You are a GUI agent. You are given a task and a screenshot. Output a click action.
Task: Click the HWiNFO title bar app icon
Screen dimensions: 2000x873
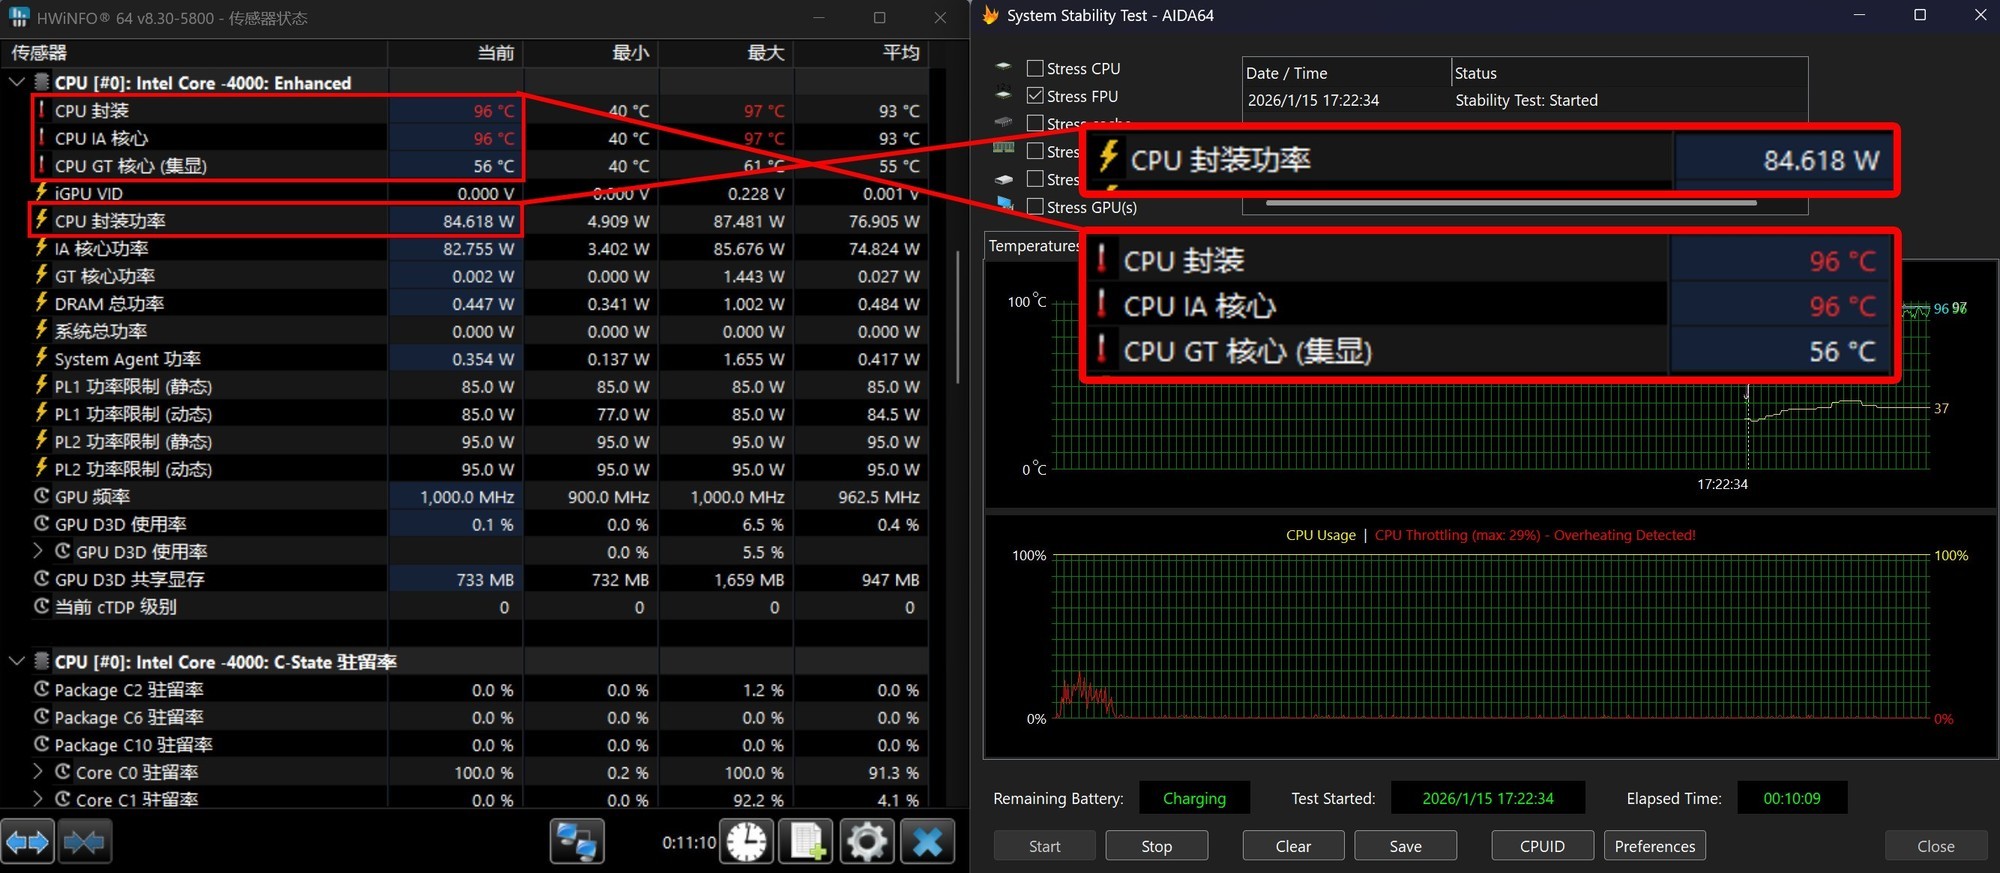point(18,17)
